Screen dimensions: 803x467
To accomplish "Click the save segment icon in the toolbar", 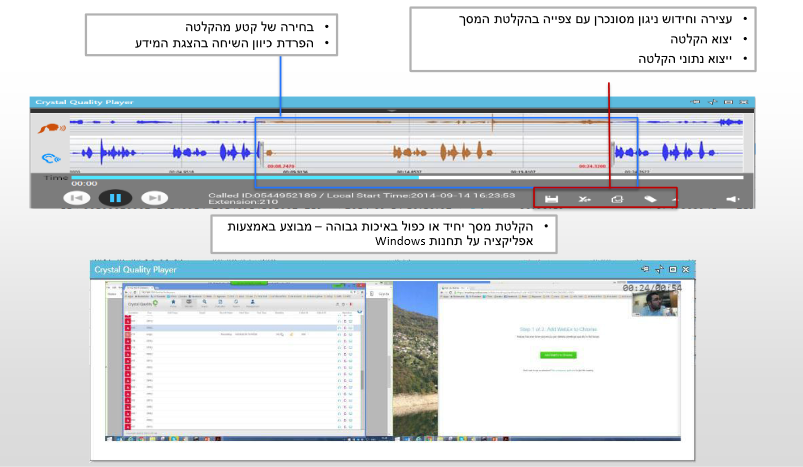I will click(x=552, y=199).
